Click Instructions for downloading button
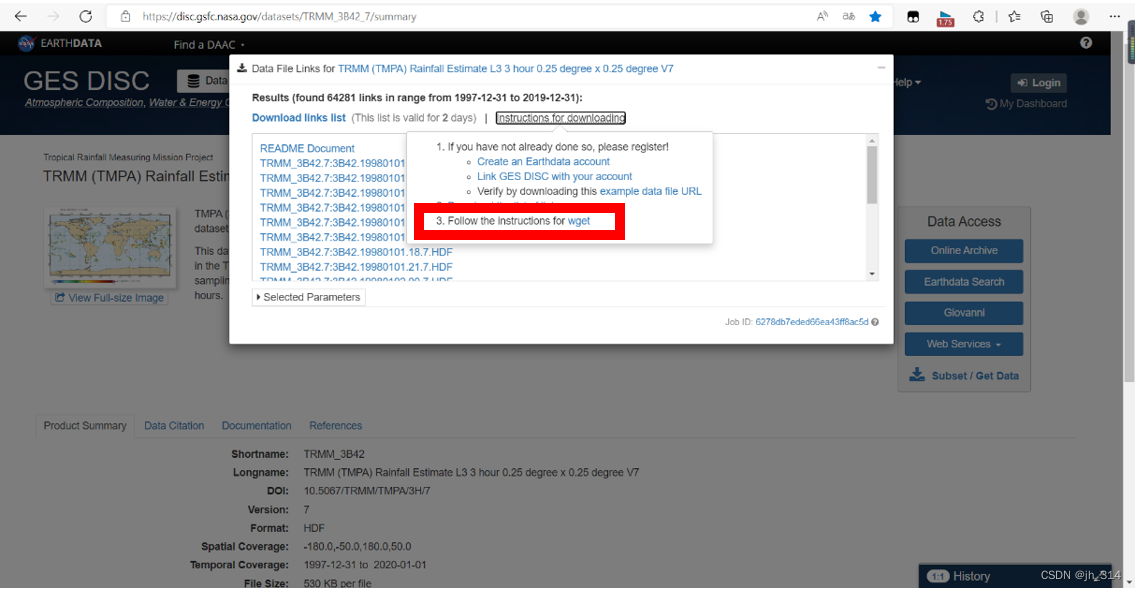Image resolution: width=1137 pixels, height=592 pixels. pos(561,118)
